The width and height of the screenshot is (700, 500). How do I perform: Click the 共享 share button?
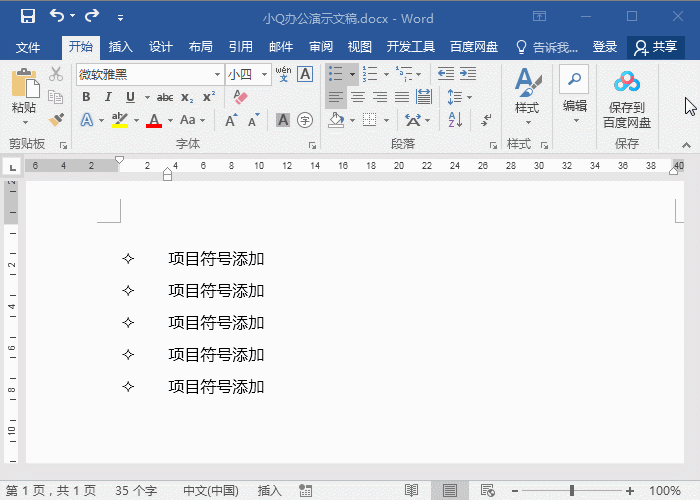pyautogui.click(x=656, y=47)
